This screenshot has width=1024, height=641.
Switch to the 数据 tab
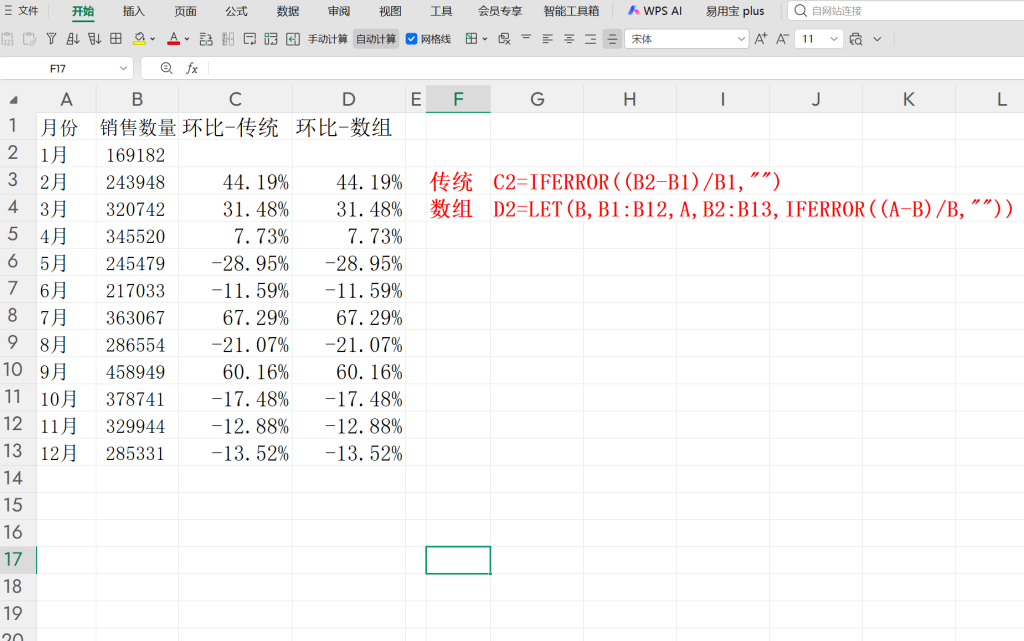288,11
